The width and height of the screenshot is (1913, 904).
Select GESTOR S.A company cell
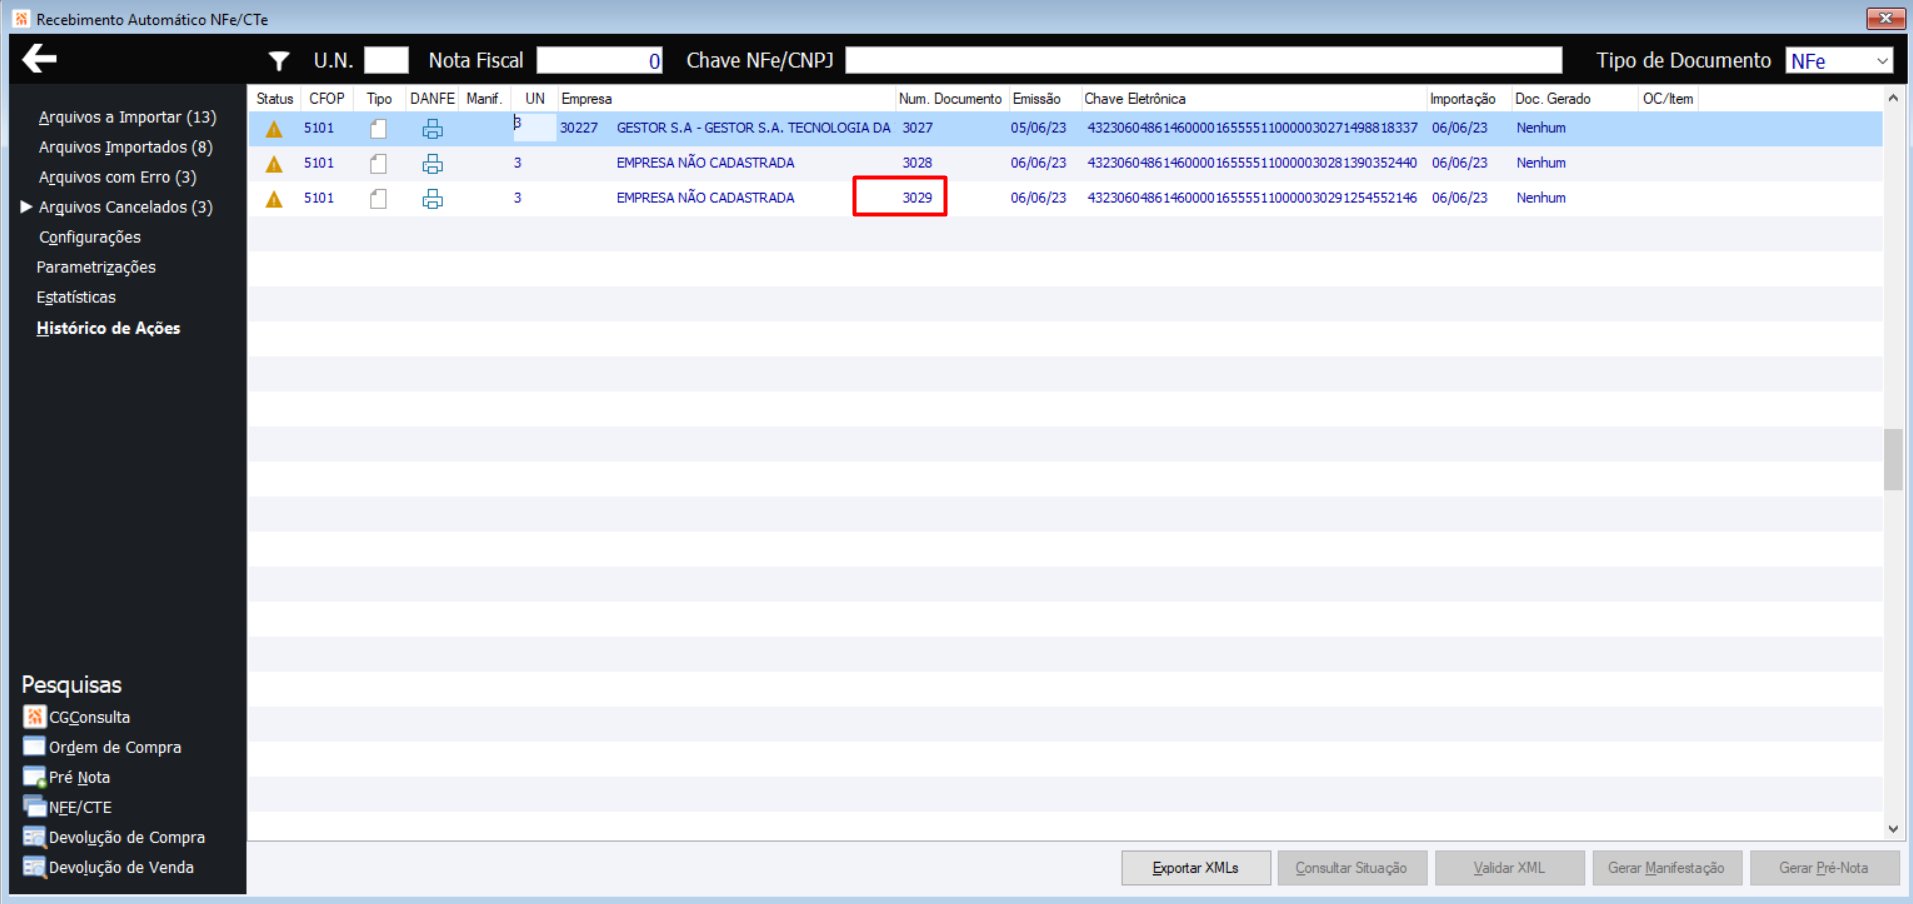click(x=753, y=128)
